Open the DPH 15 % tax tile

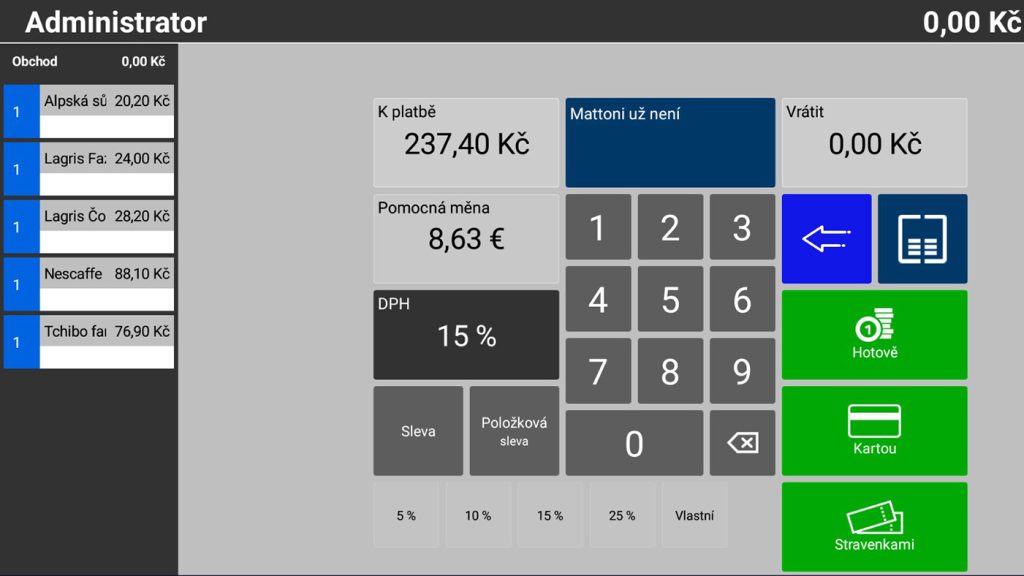pyautogui.click(x=466, y=335)
